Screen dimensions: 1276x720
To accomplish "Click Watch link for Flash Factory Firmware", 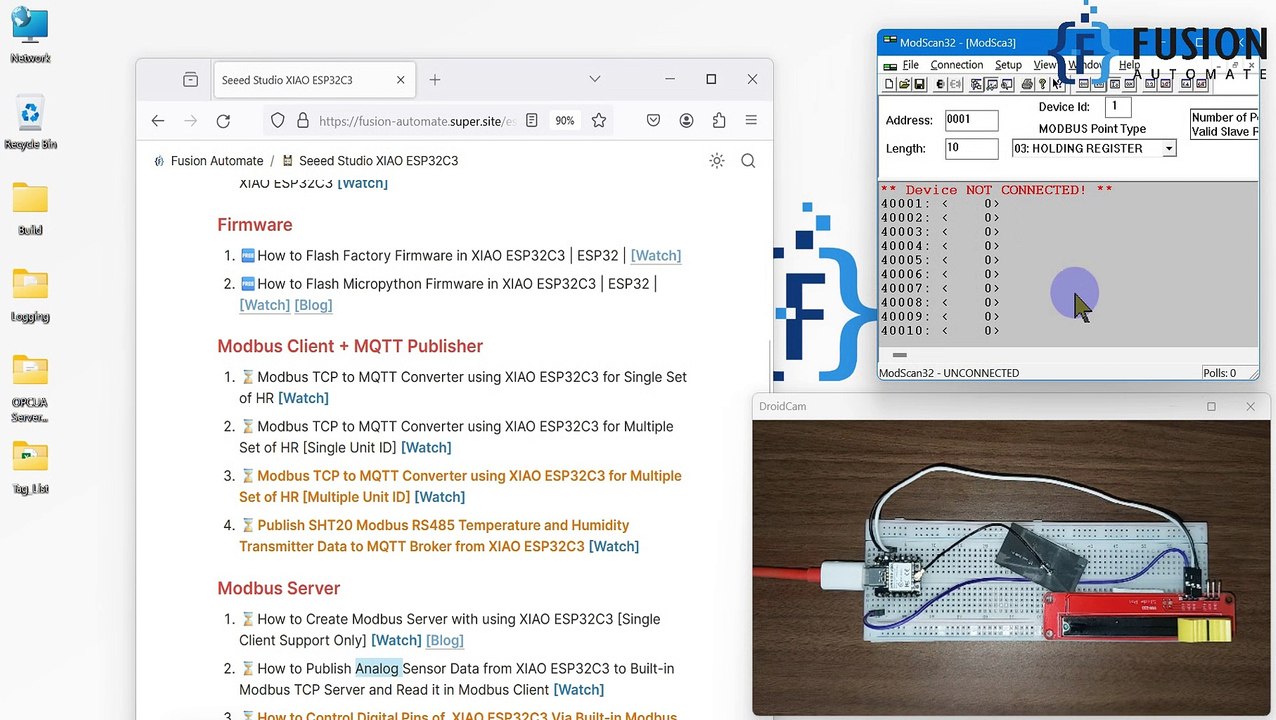I will pos(656,255).
